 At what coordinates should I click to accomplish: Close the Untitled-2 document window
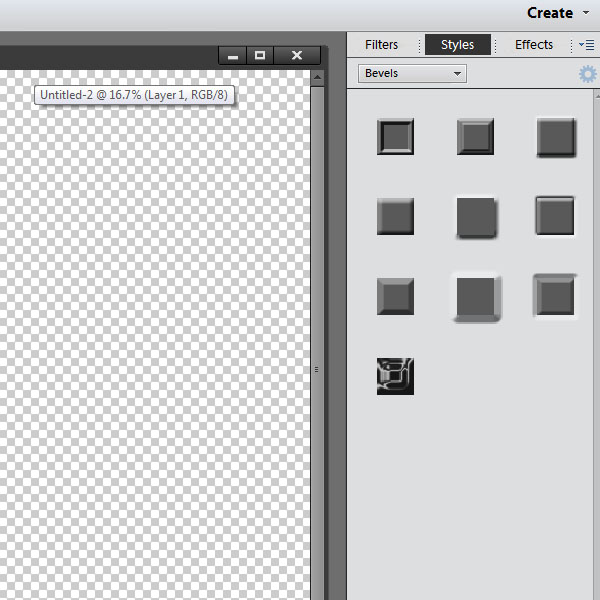coord(297,55)
